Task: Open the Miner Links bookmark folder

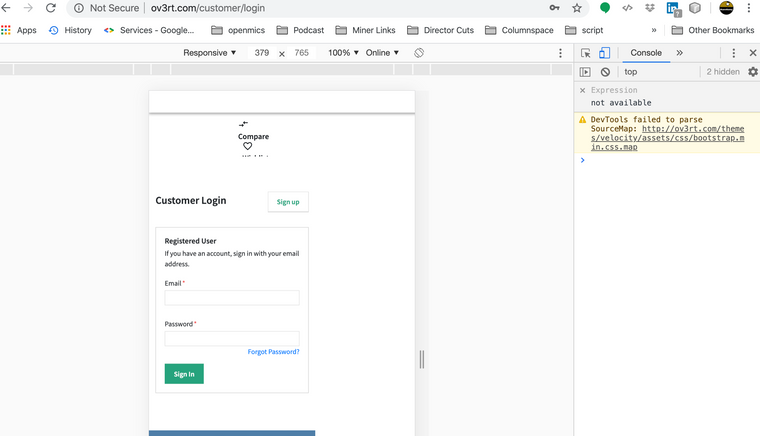Action: pyautogui.click(x=365, y=30)
